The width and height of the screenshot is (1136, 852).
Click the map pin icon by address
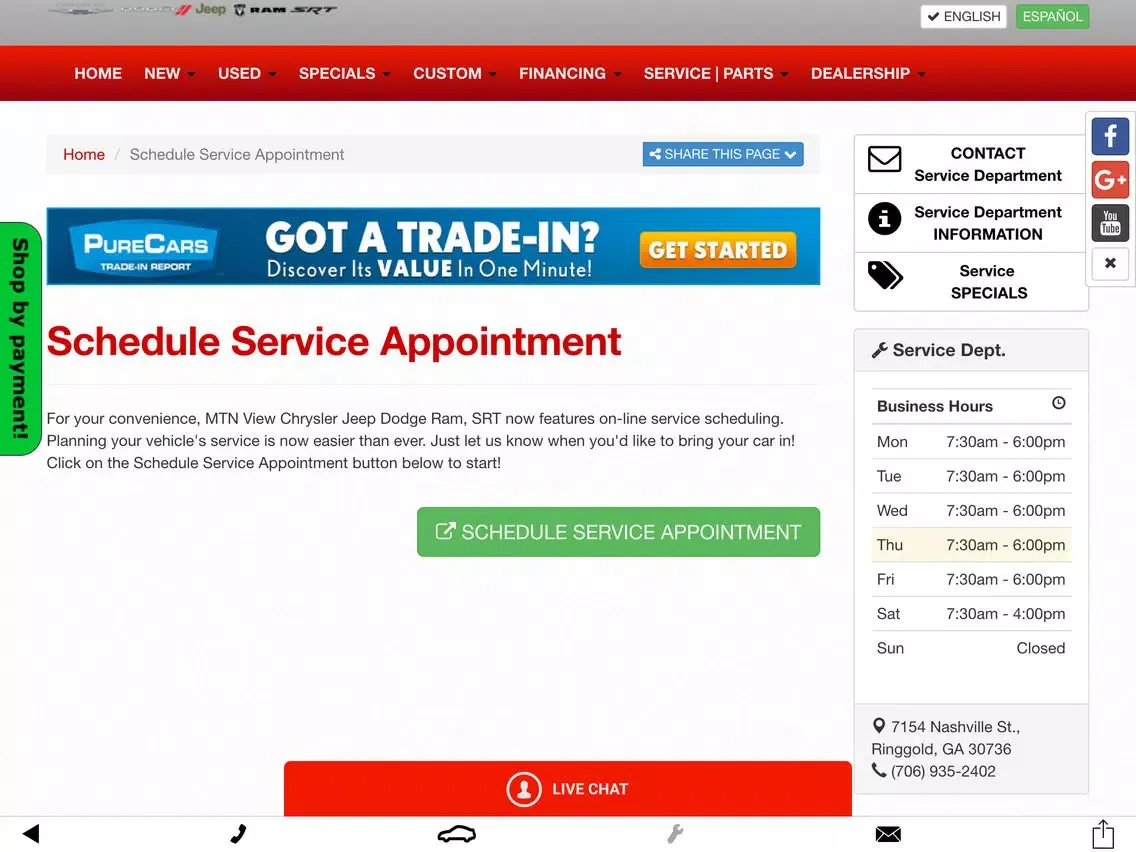point(879,725)
